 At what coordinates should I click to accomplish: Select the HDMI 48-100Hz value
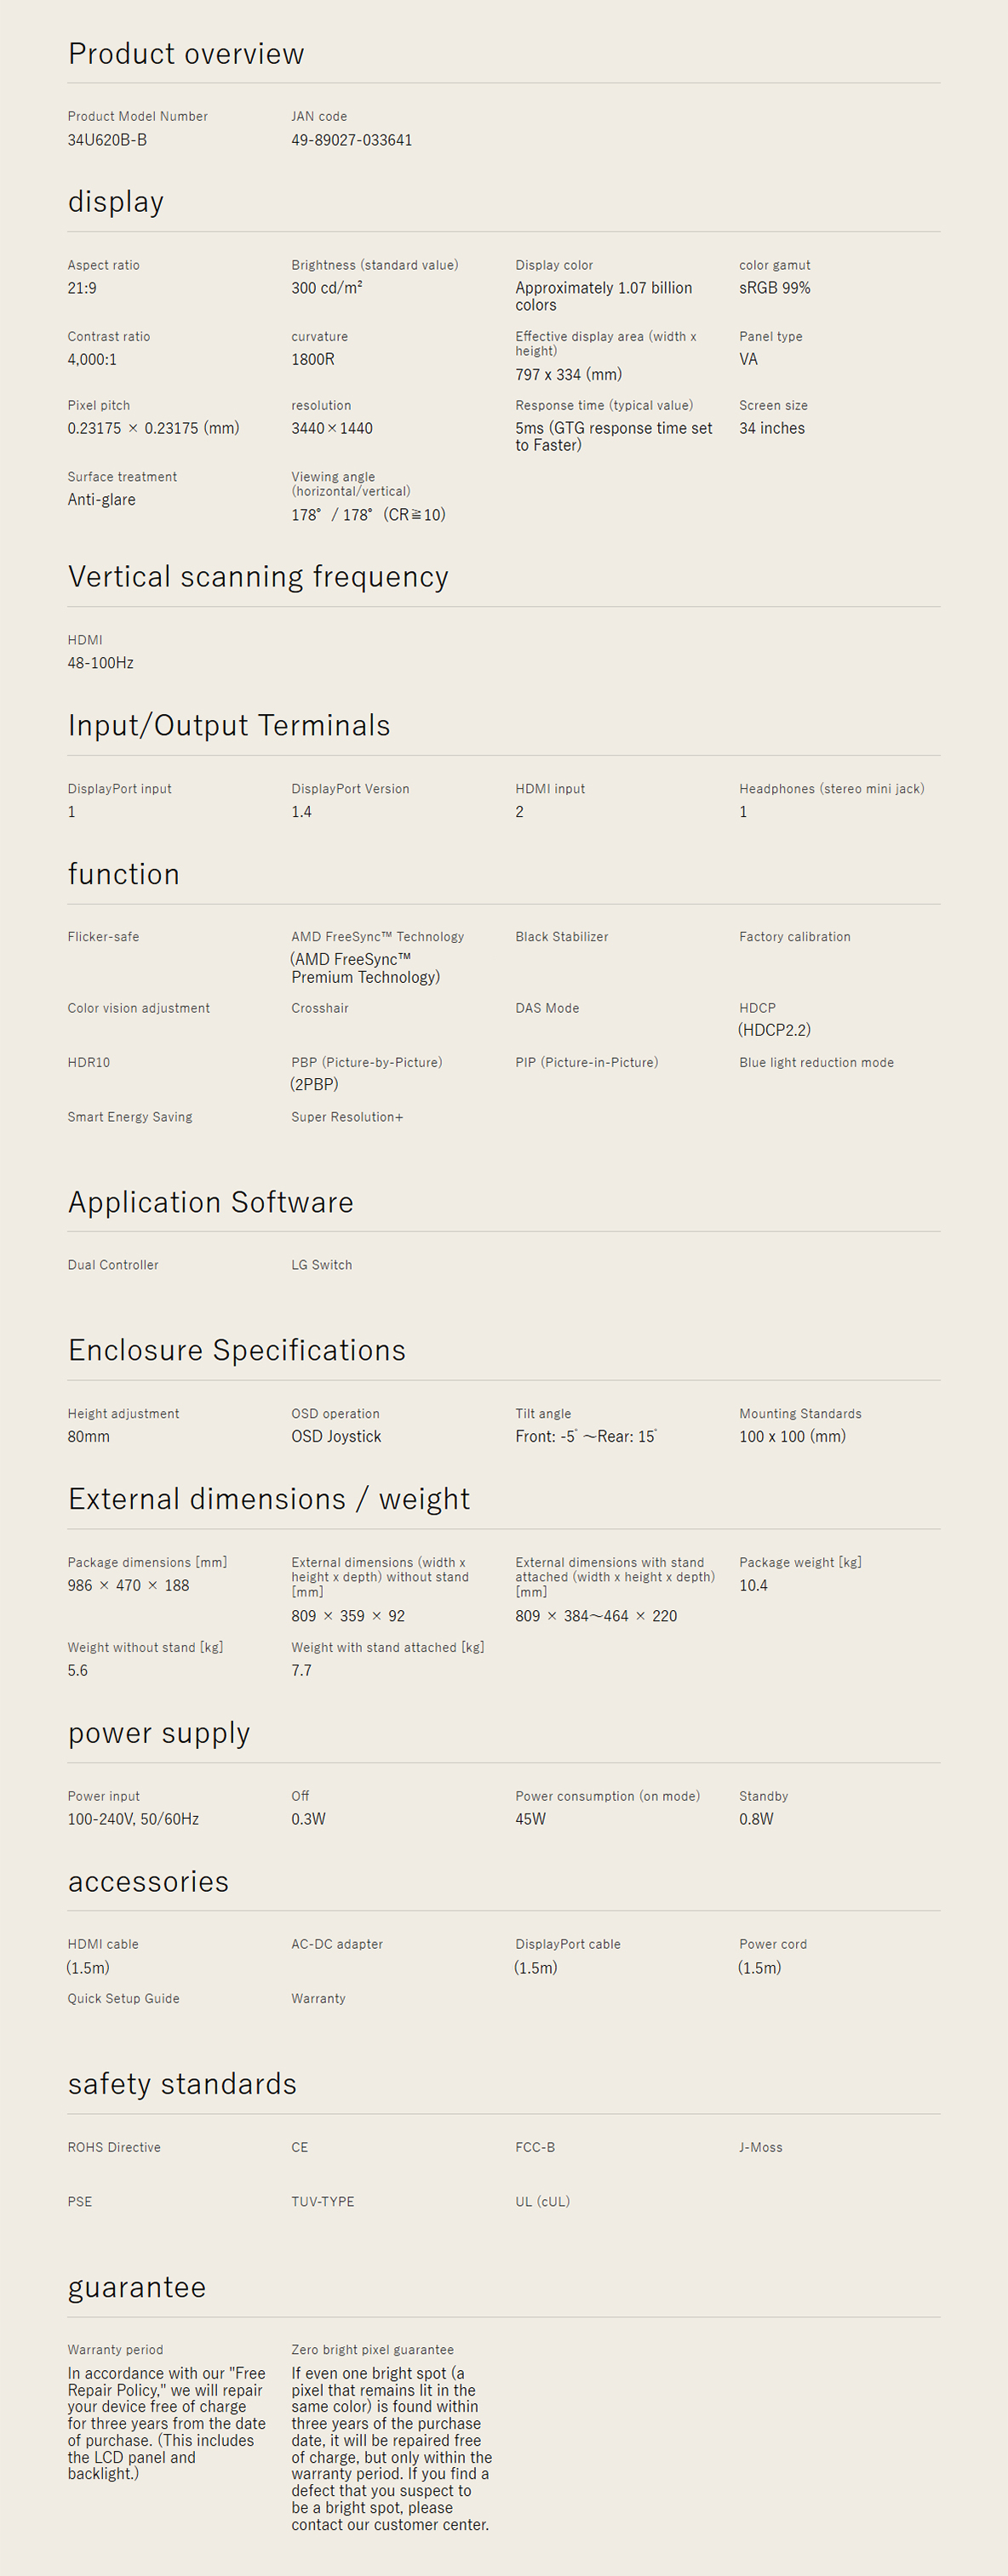click(100, 663)
